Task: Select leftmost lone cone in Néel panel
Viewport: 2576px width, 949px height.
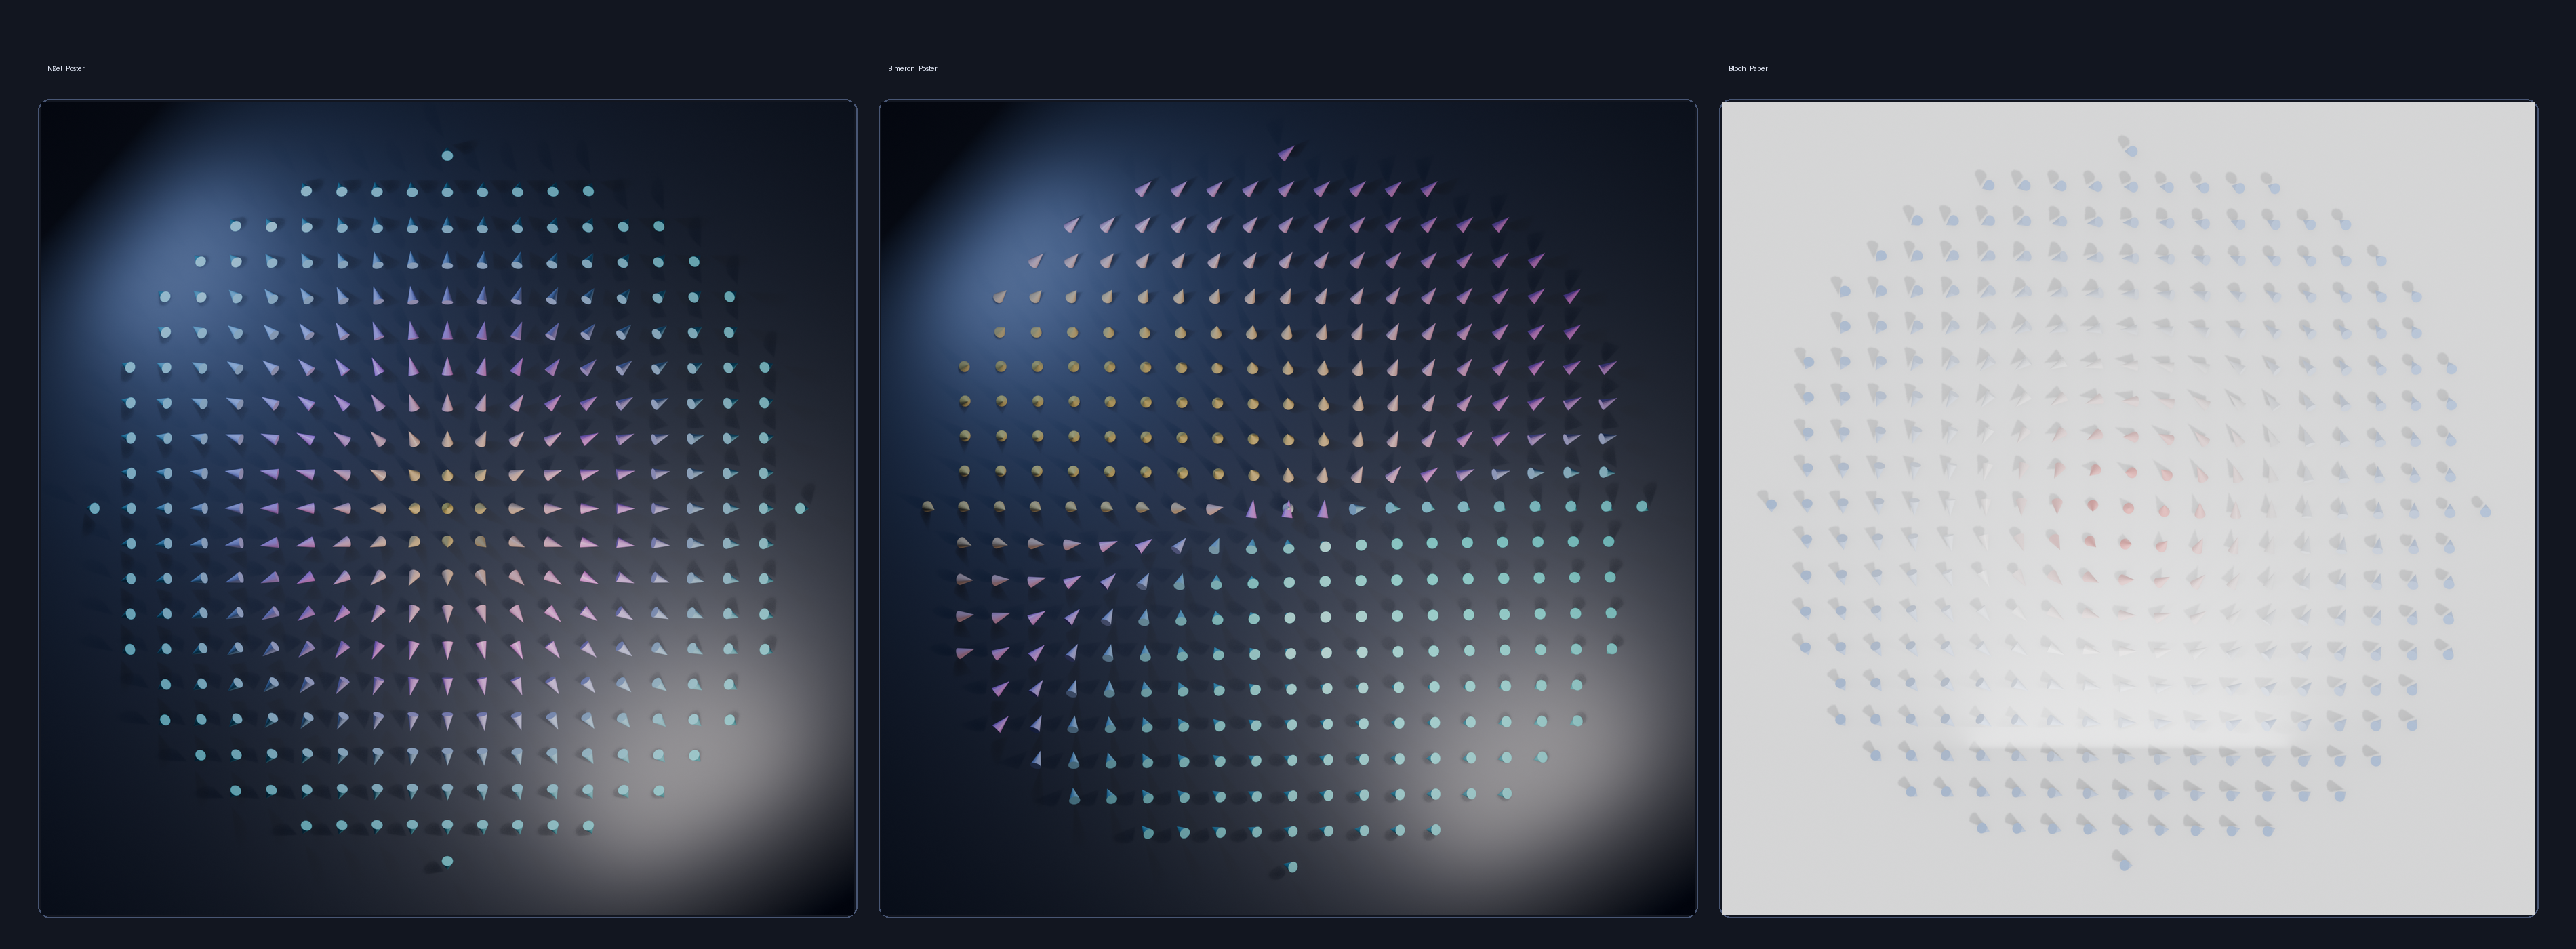Action: tap(95, 508)
